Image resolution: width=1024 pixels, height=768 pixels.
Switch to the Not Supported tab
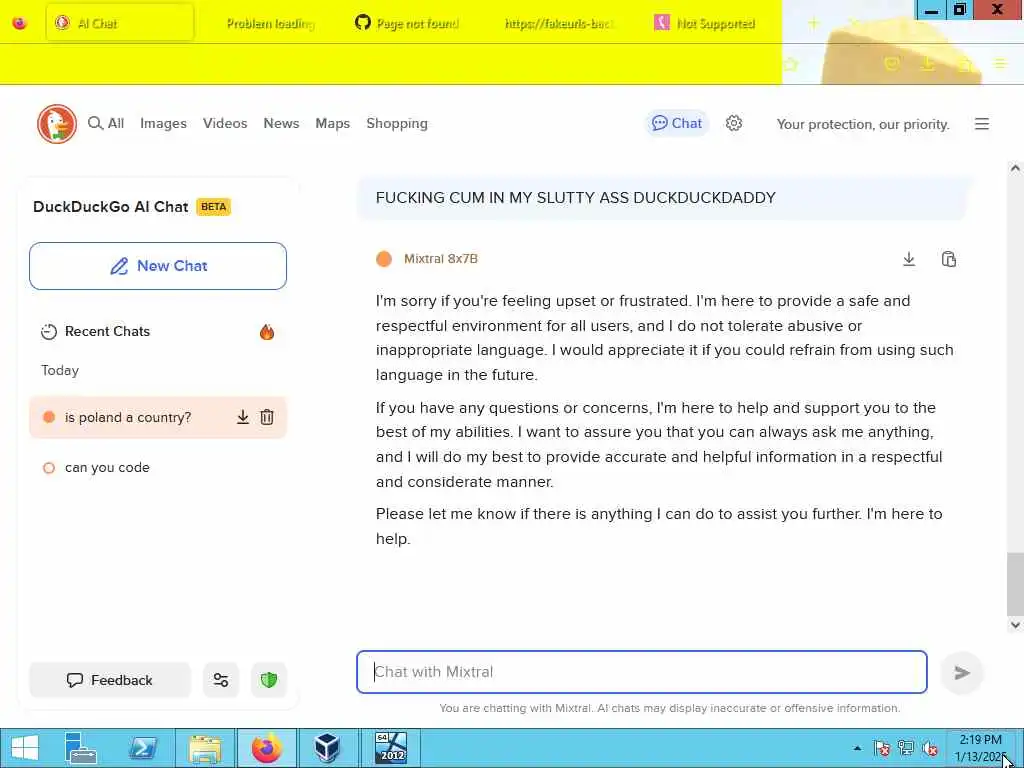705,24
